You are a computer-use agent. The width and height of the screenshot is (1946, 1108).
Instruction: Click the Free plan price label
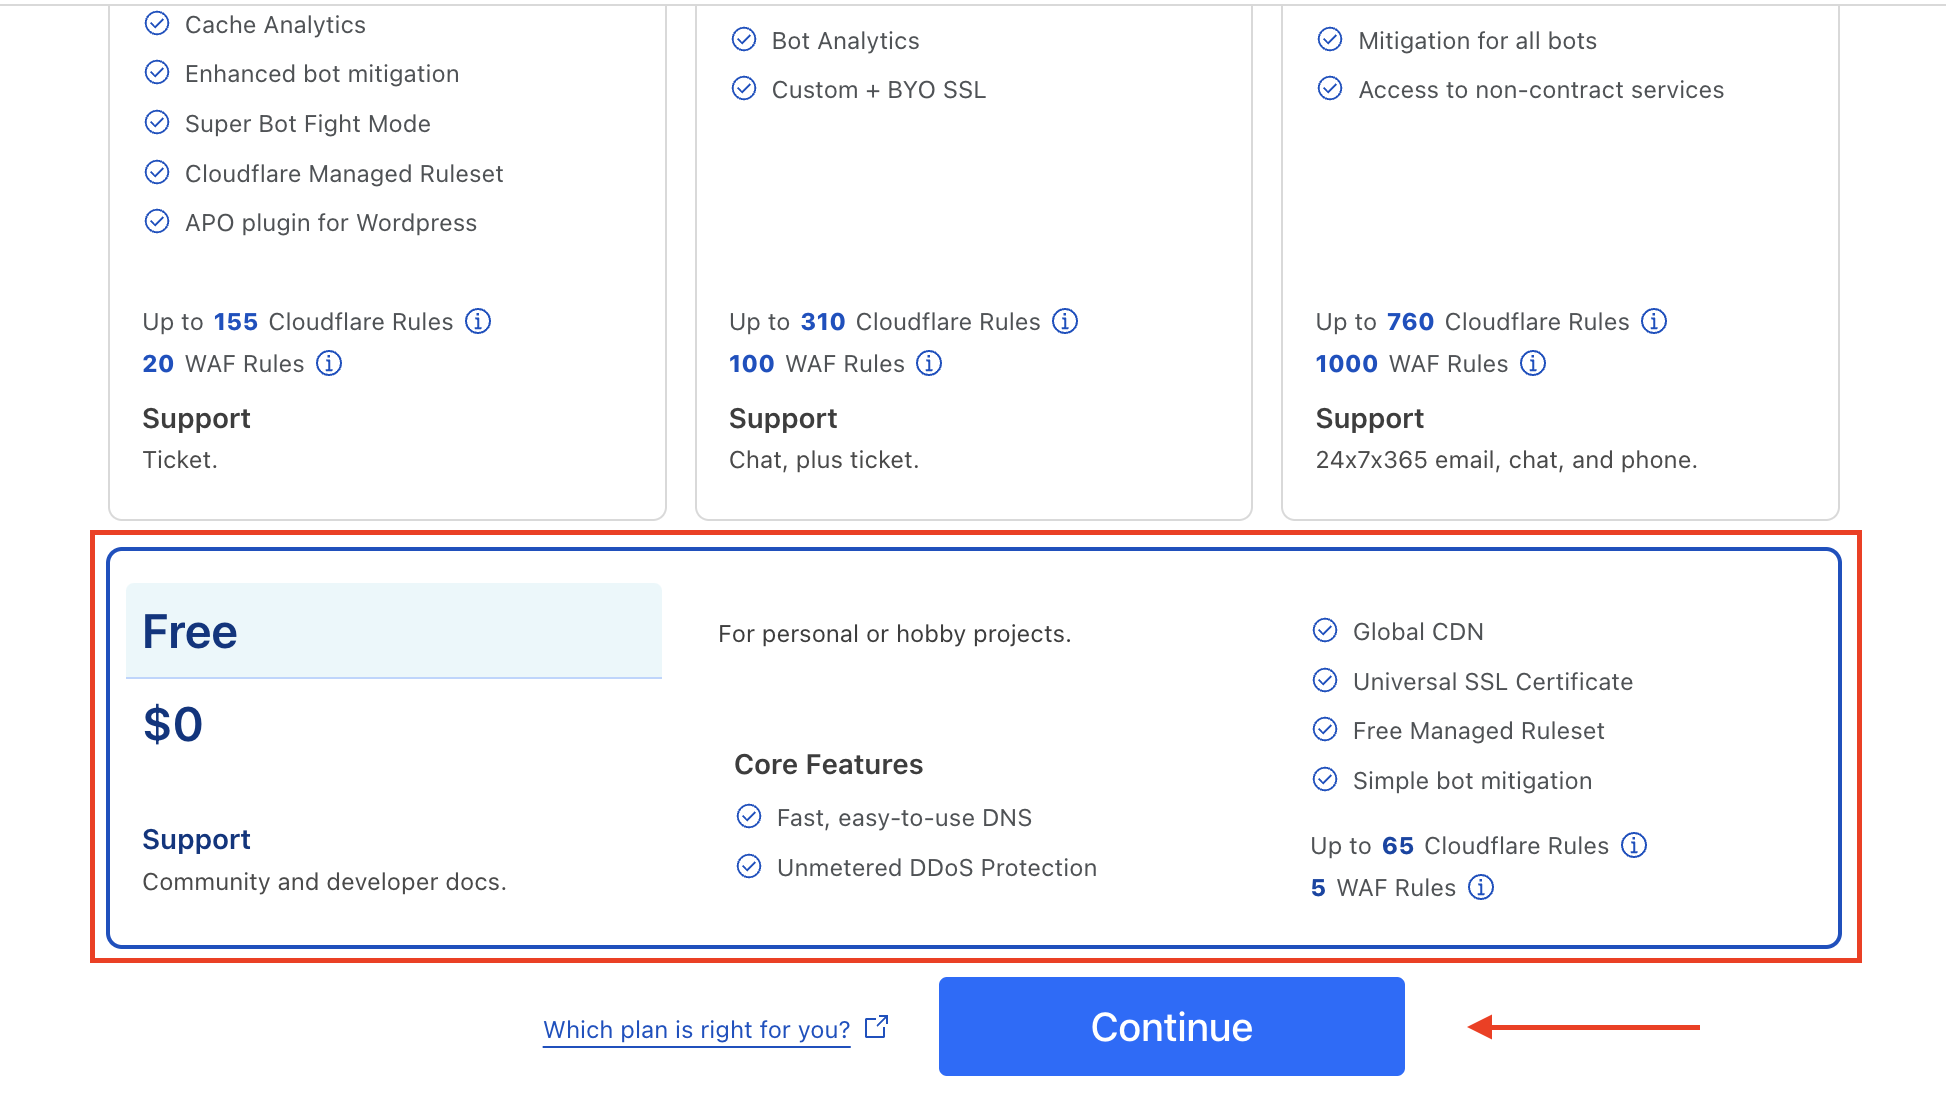[172, 723]
